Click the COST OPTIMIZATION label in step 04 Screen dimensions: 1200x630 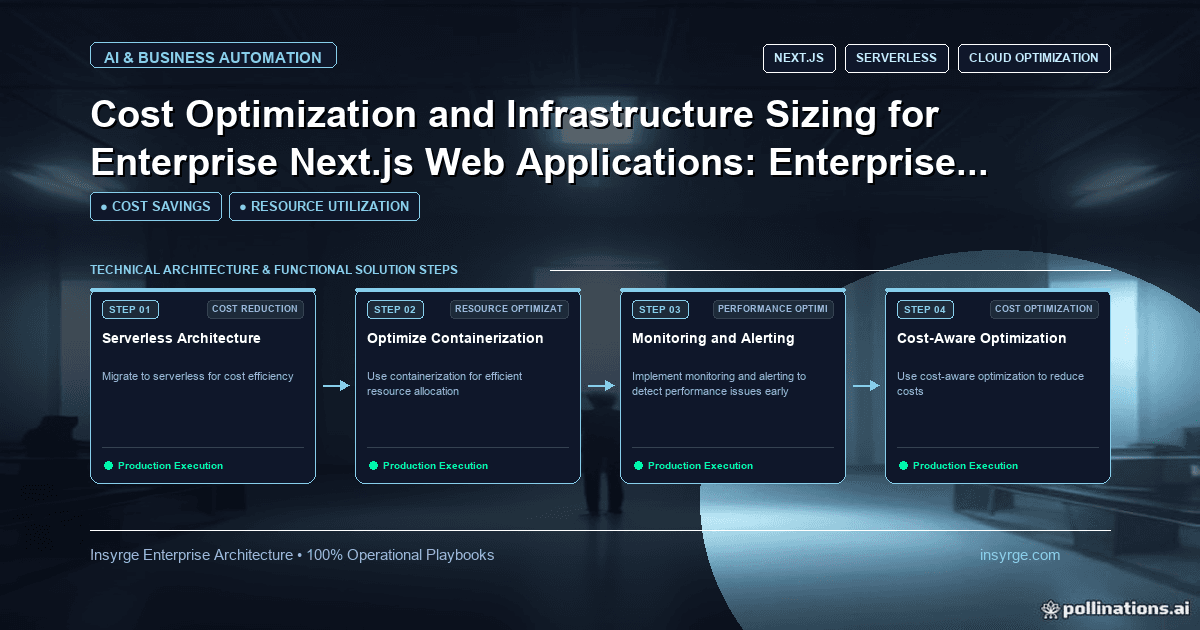click(1044, 309)
